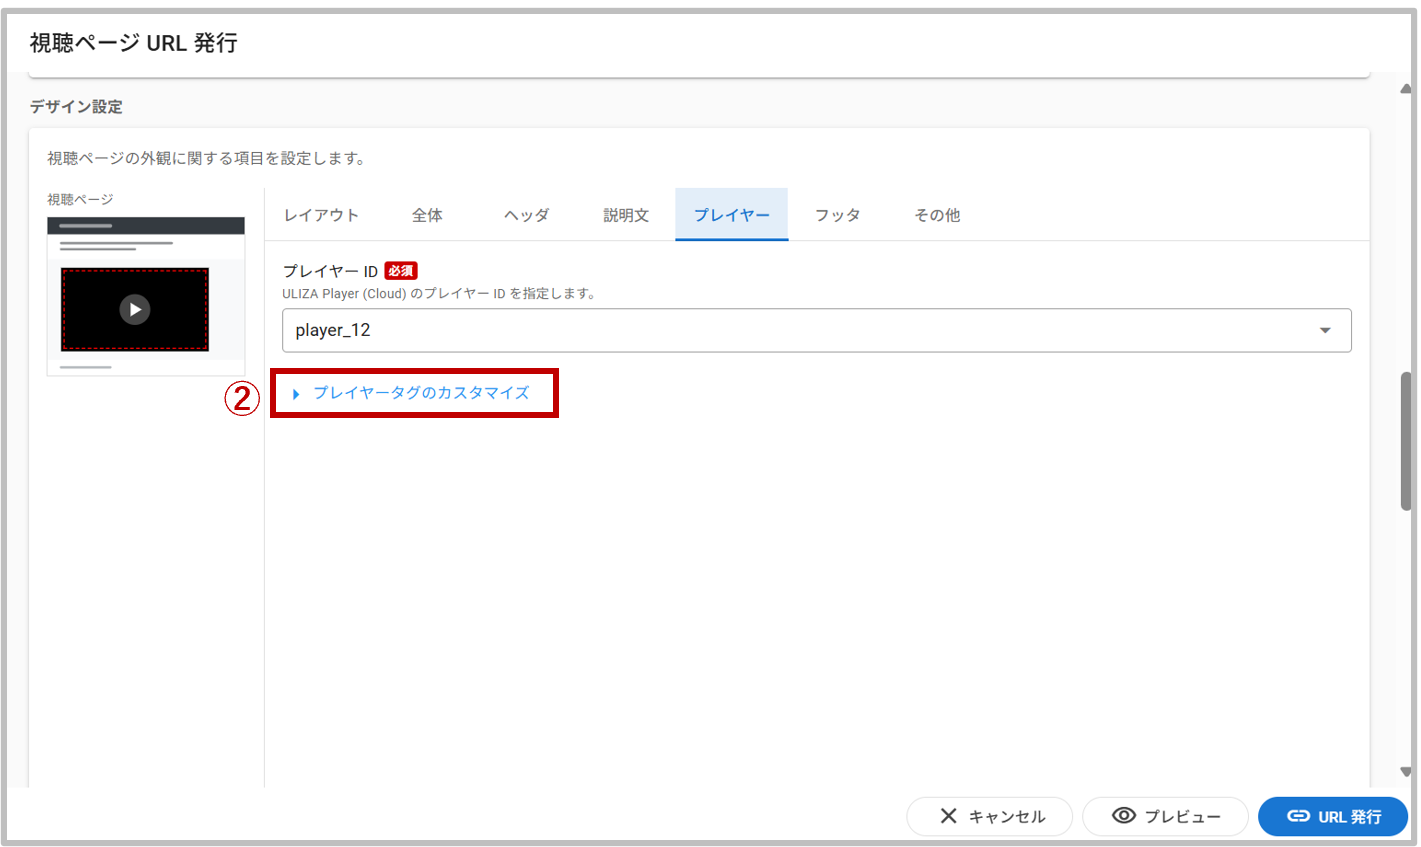Image resolution: width=1421 pixels, height=847 pixels.
Task: Go to the 説明文 tab
Action: [626, 215]
